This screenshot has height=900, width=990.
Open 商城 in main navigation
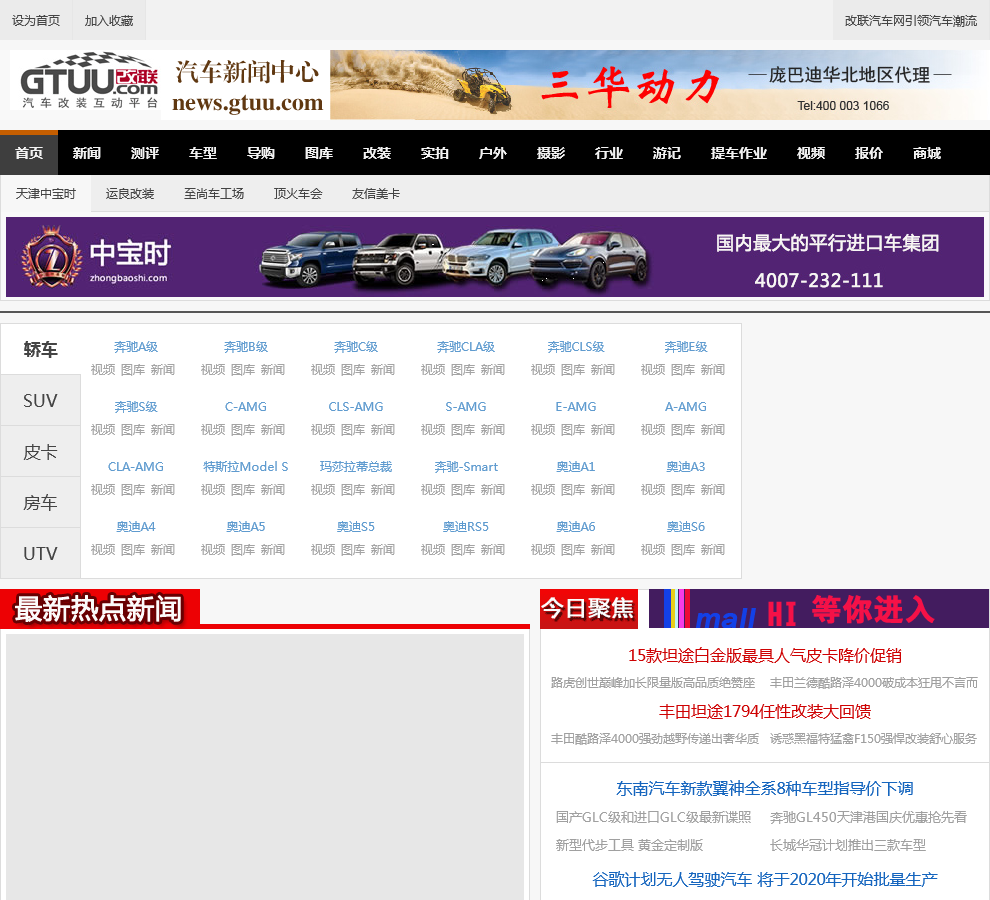click(927, 153)
